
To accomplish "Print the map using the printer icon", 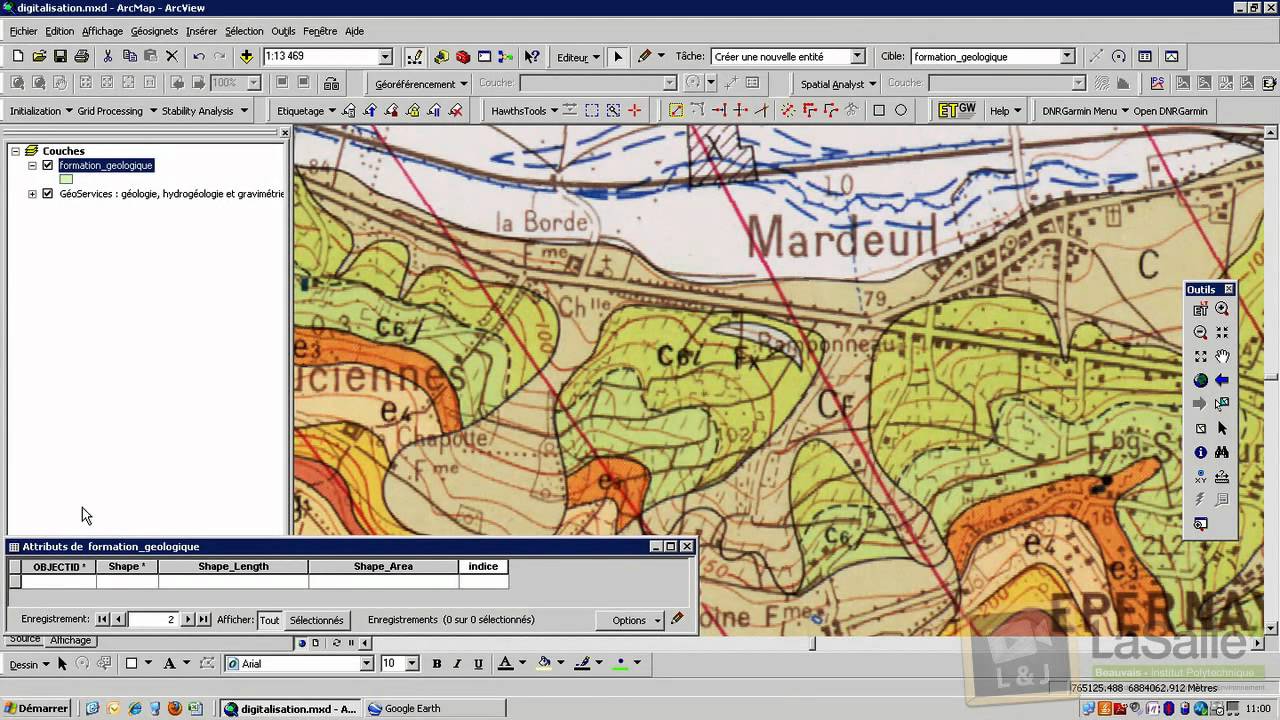I will pyautogui.click(x=82, y=57).
